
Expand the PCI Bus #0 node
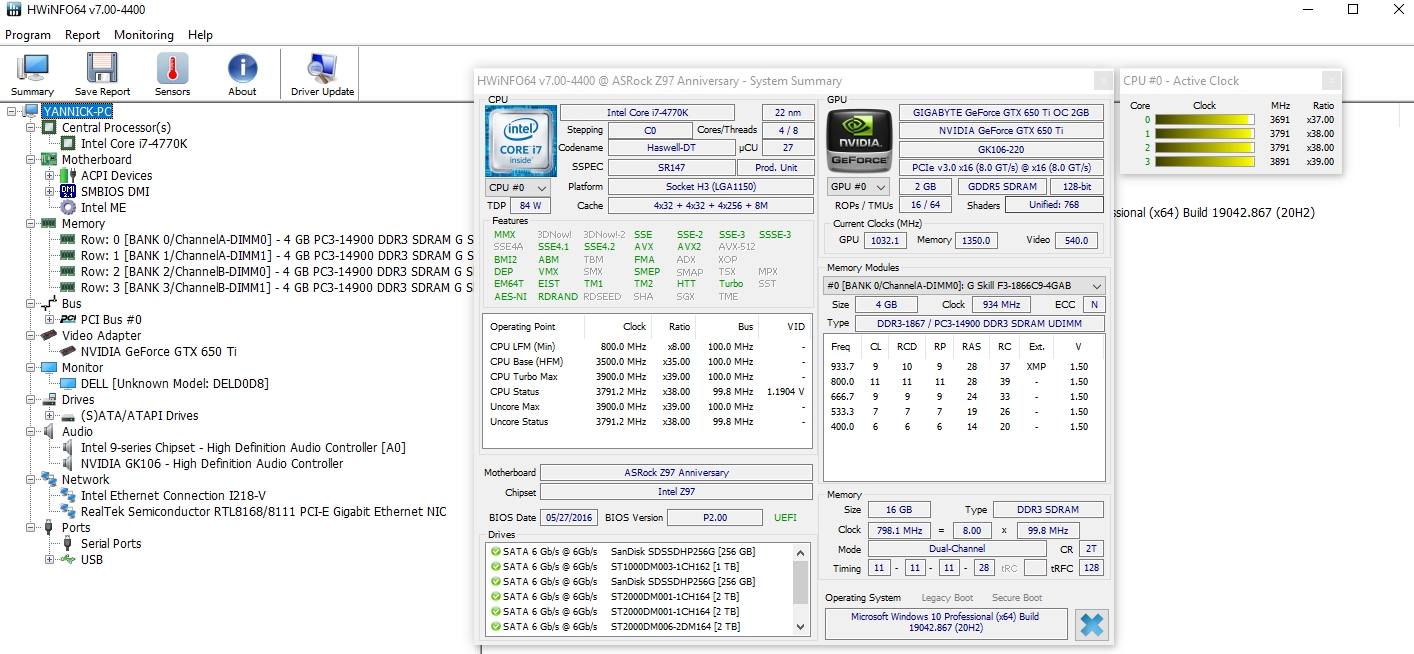click(x=49, y=319)
